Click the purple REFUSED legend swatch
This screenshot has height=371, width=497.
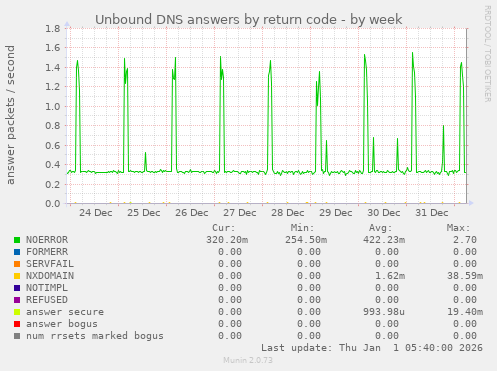click(x=17, y=300)
